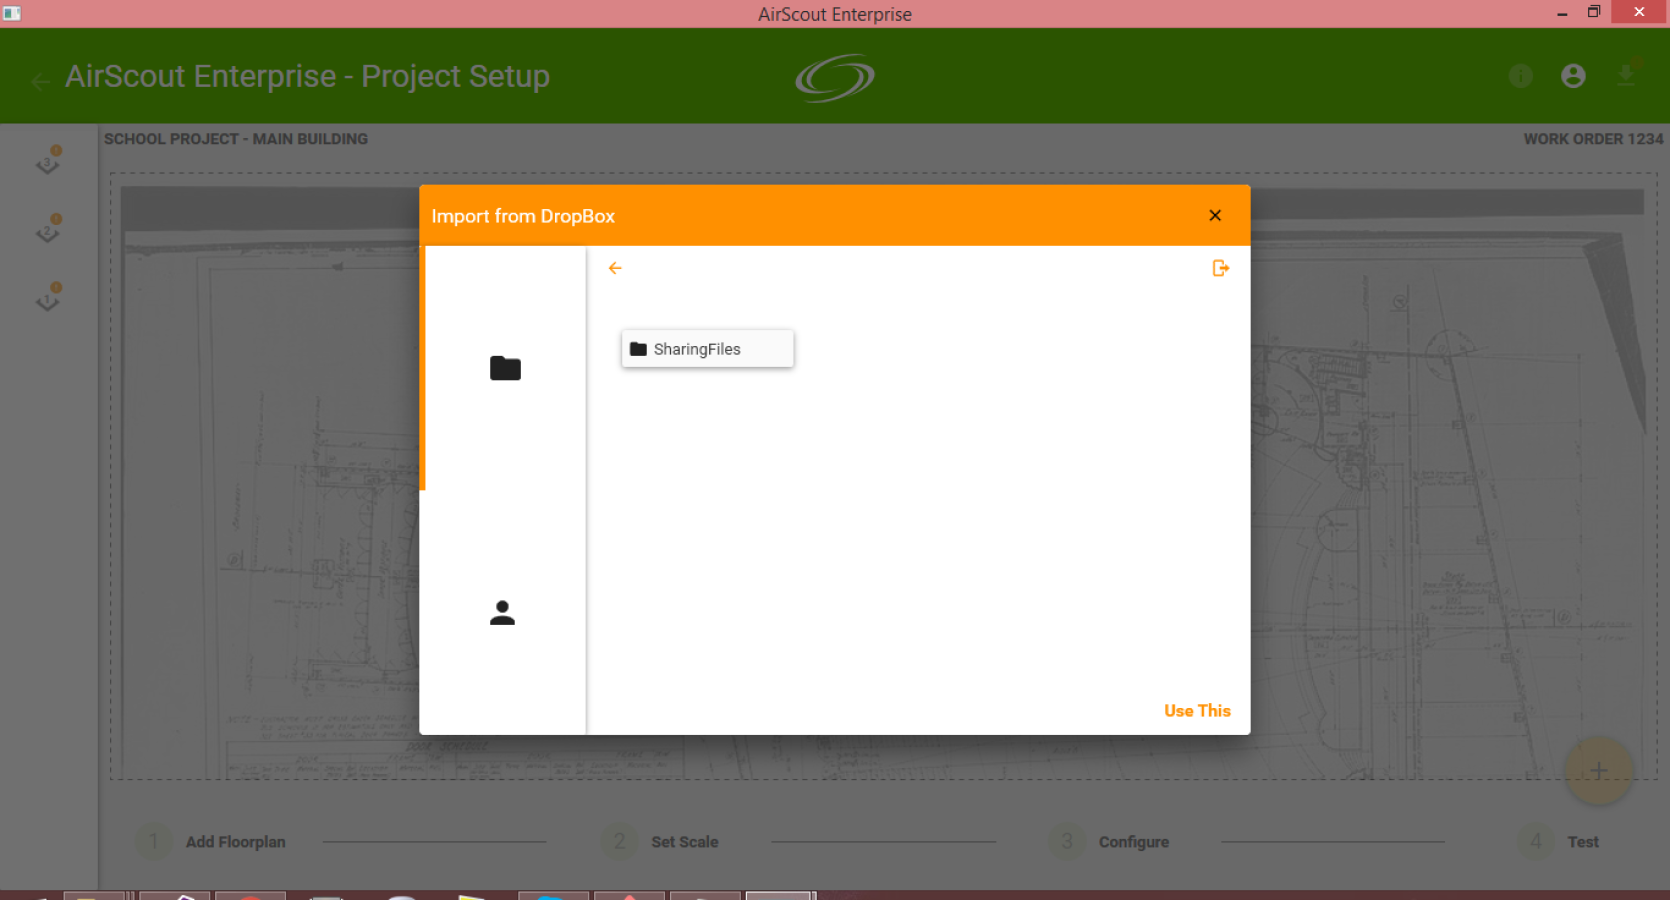
Task: Open the SharingFiles folder
Action: tap(707, 349)
